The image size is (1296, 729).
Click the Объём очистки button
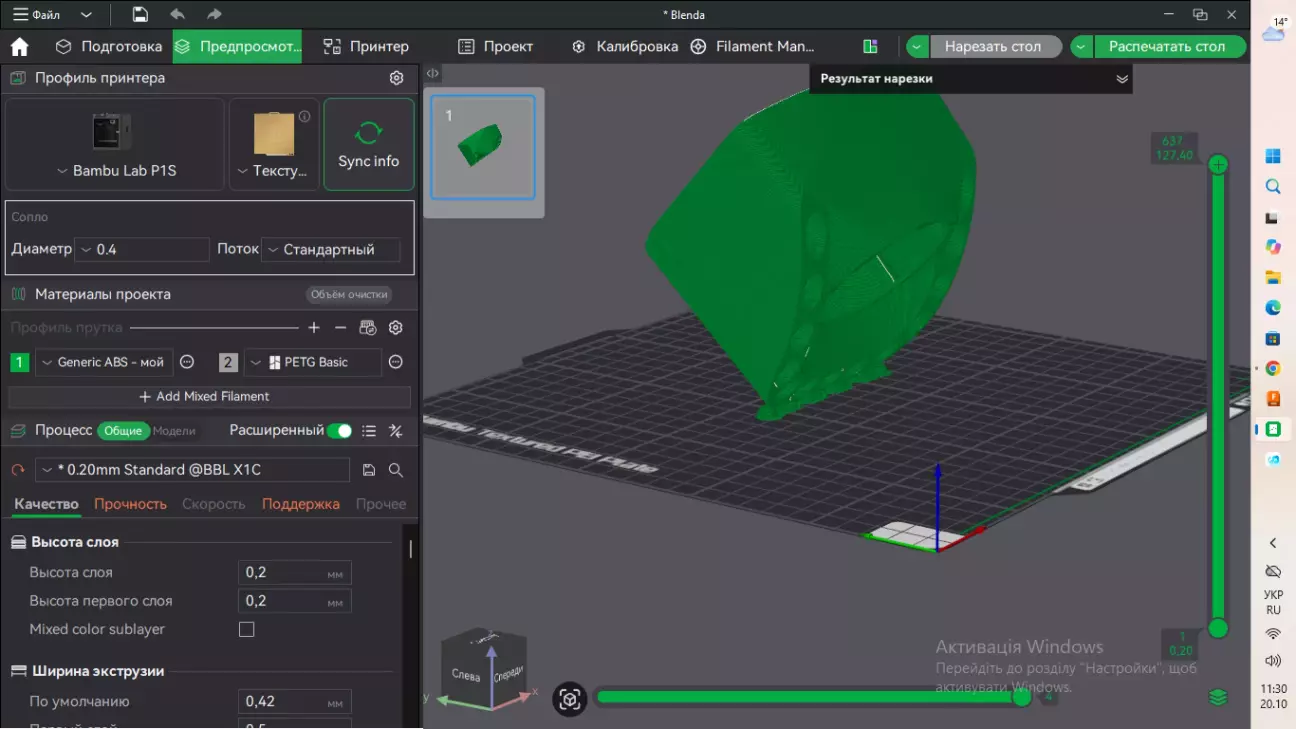click(x=348, y=295)
